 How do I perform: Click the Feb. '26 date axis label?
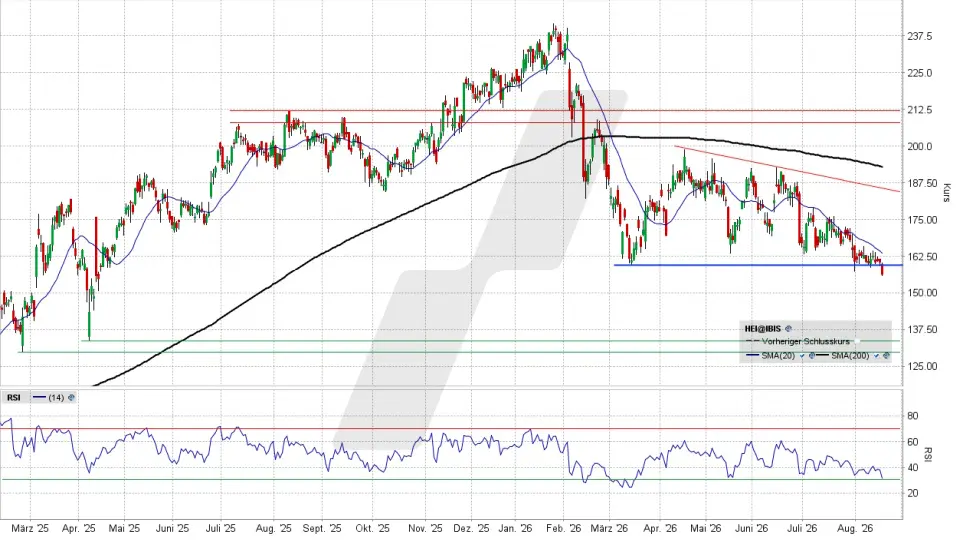point(563,528)
